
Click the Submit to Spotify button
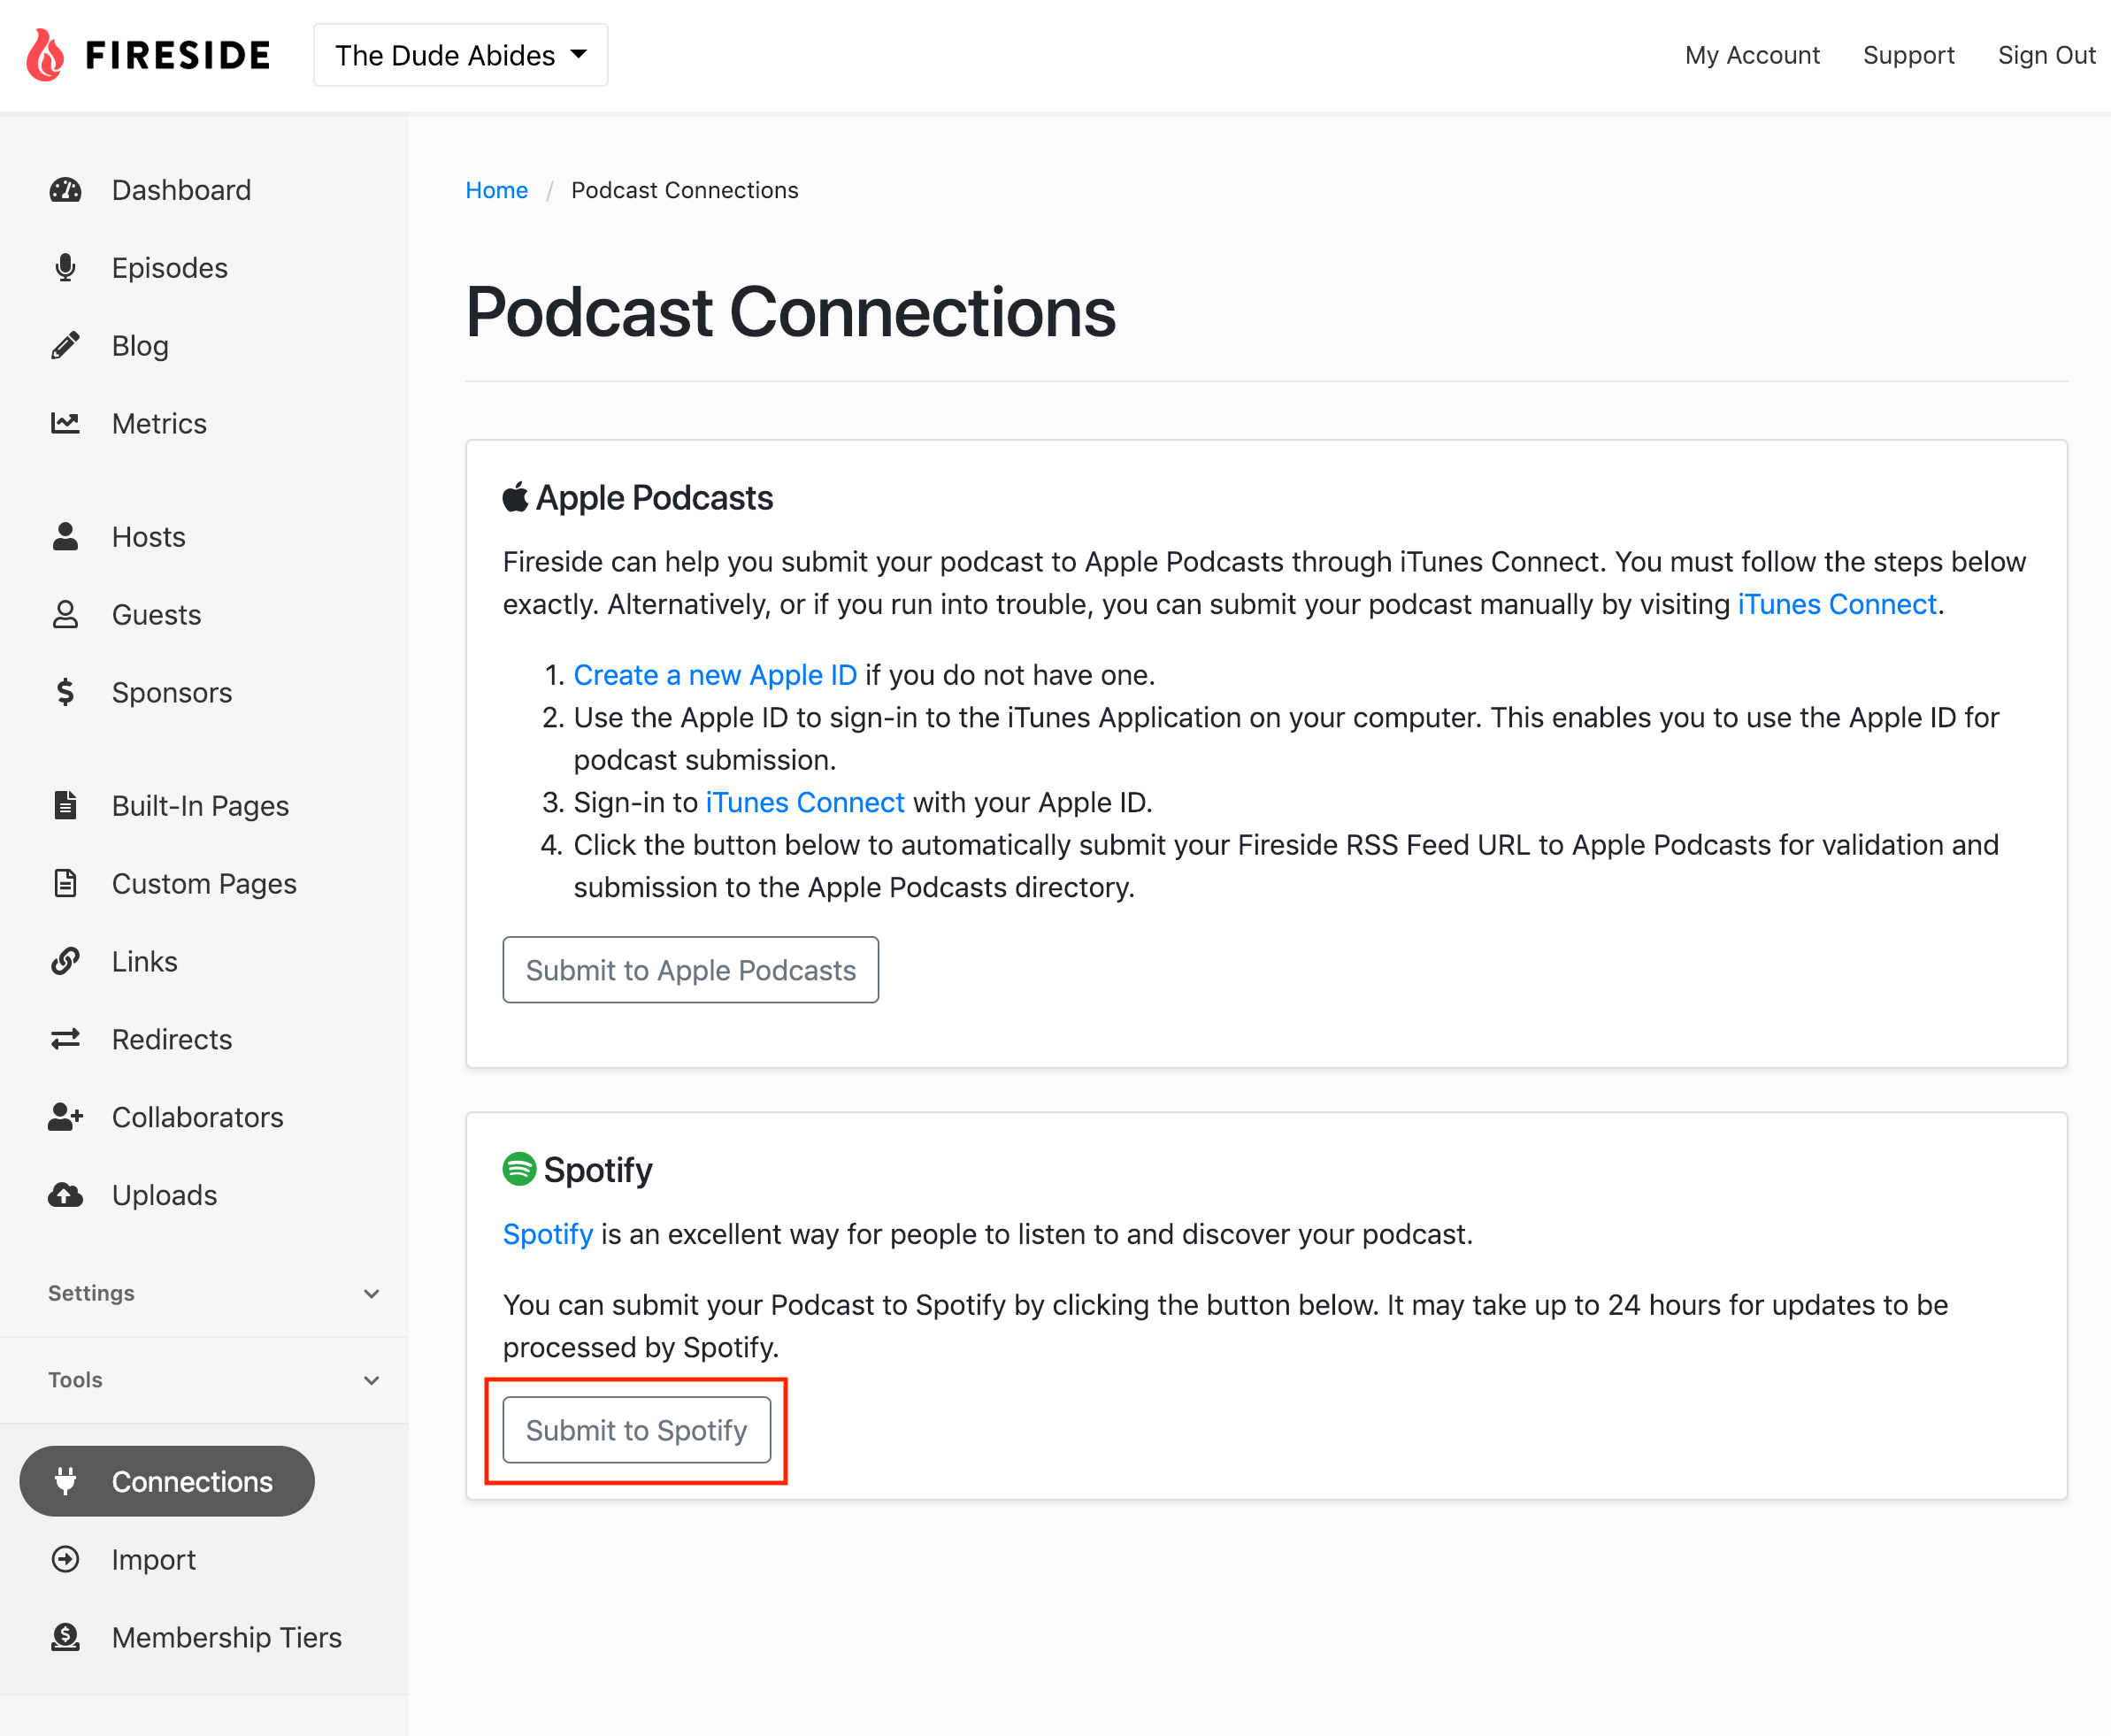[636, 1430]
